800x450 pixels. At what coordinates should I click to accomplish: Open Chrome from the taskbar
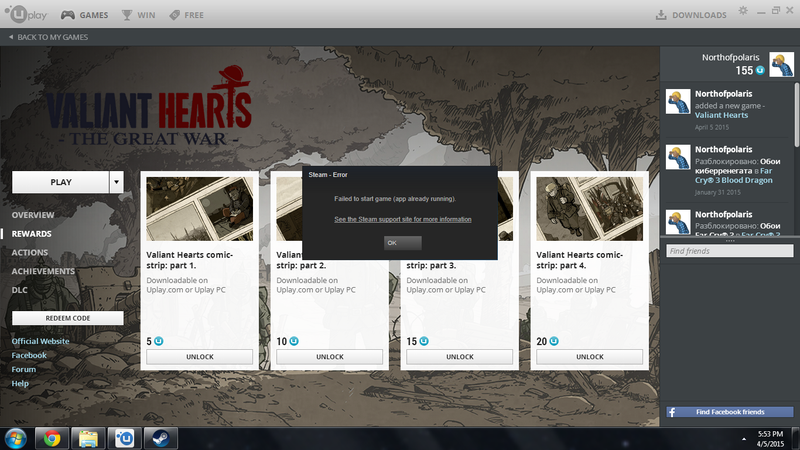tap(52, 438)
